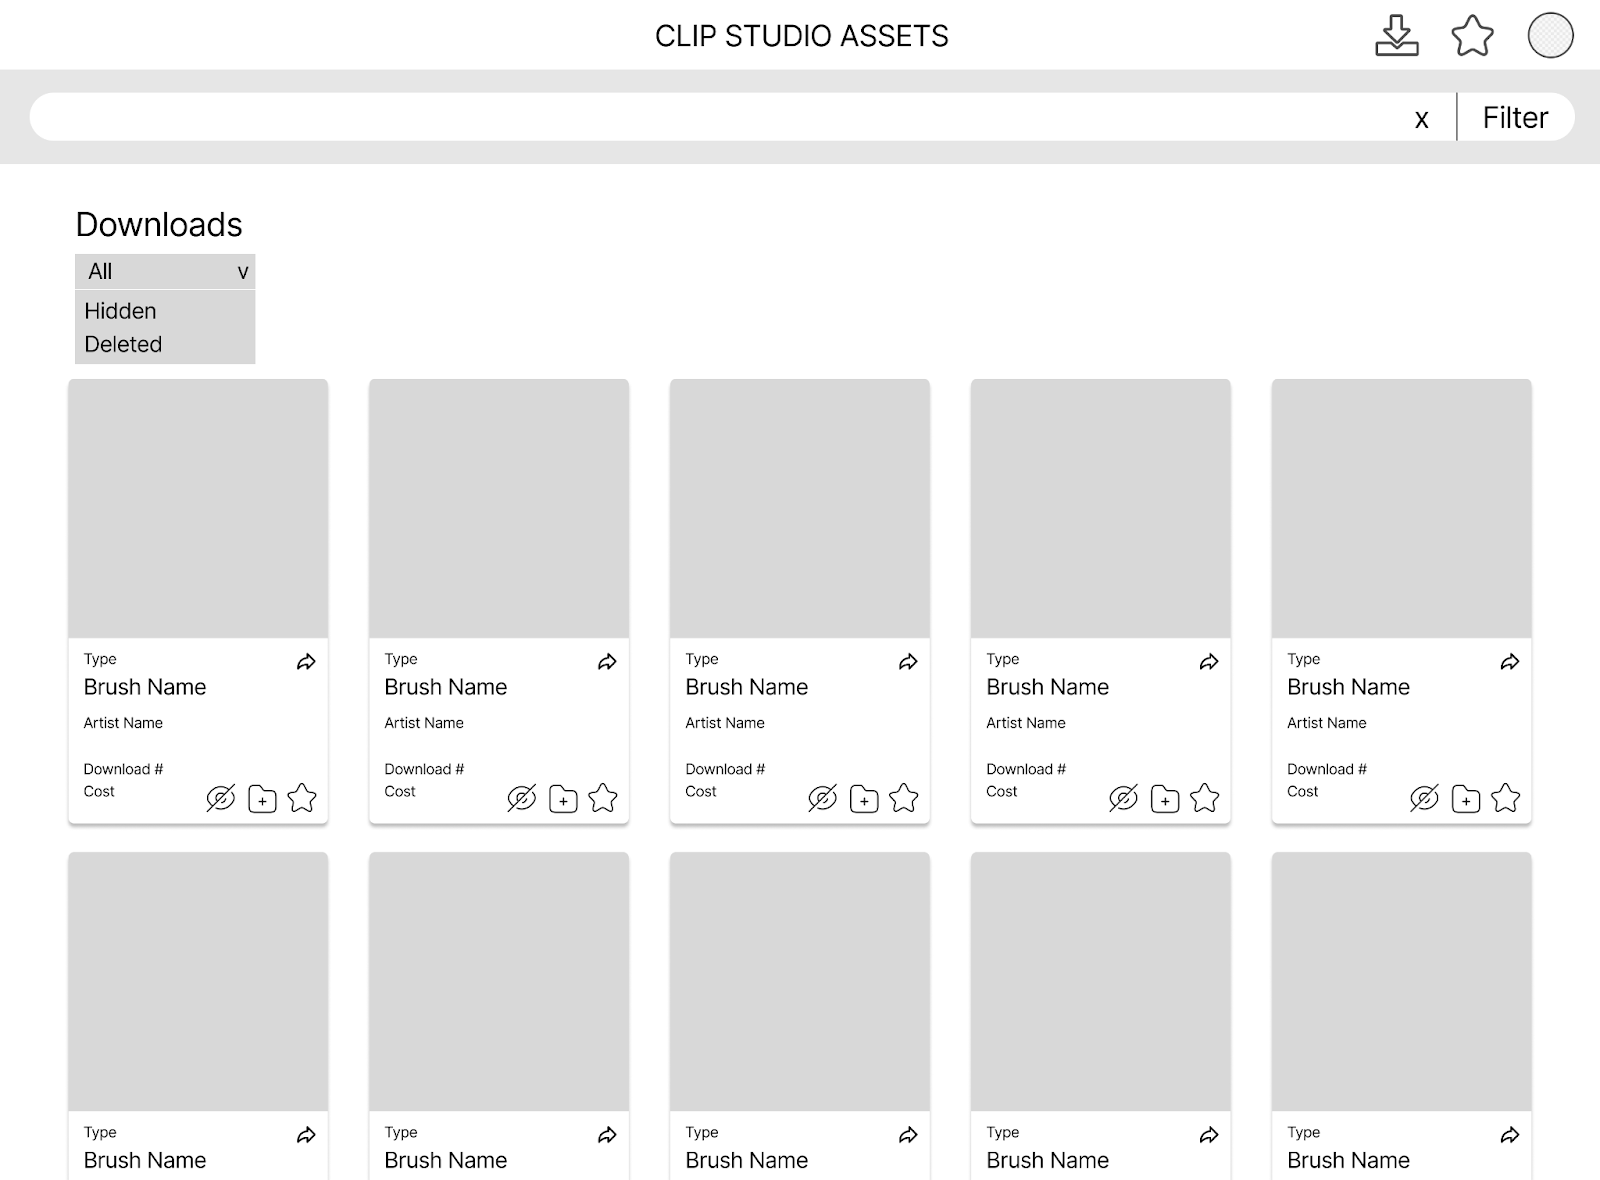Open the second bottom-row card thumbnail

pos(499,981)
